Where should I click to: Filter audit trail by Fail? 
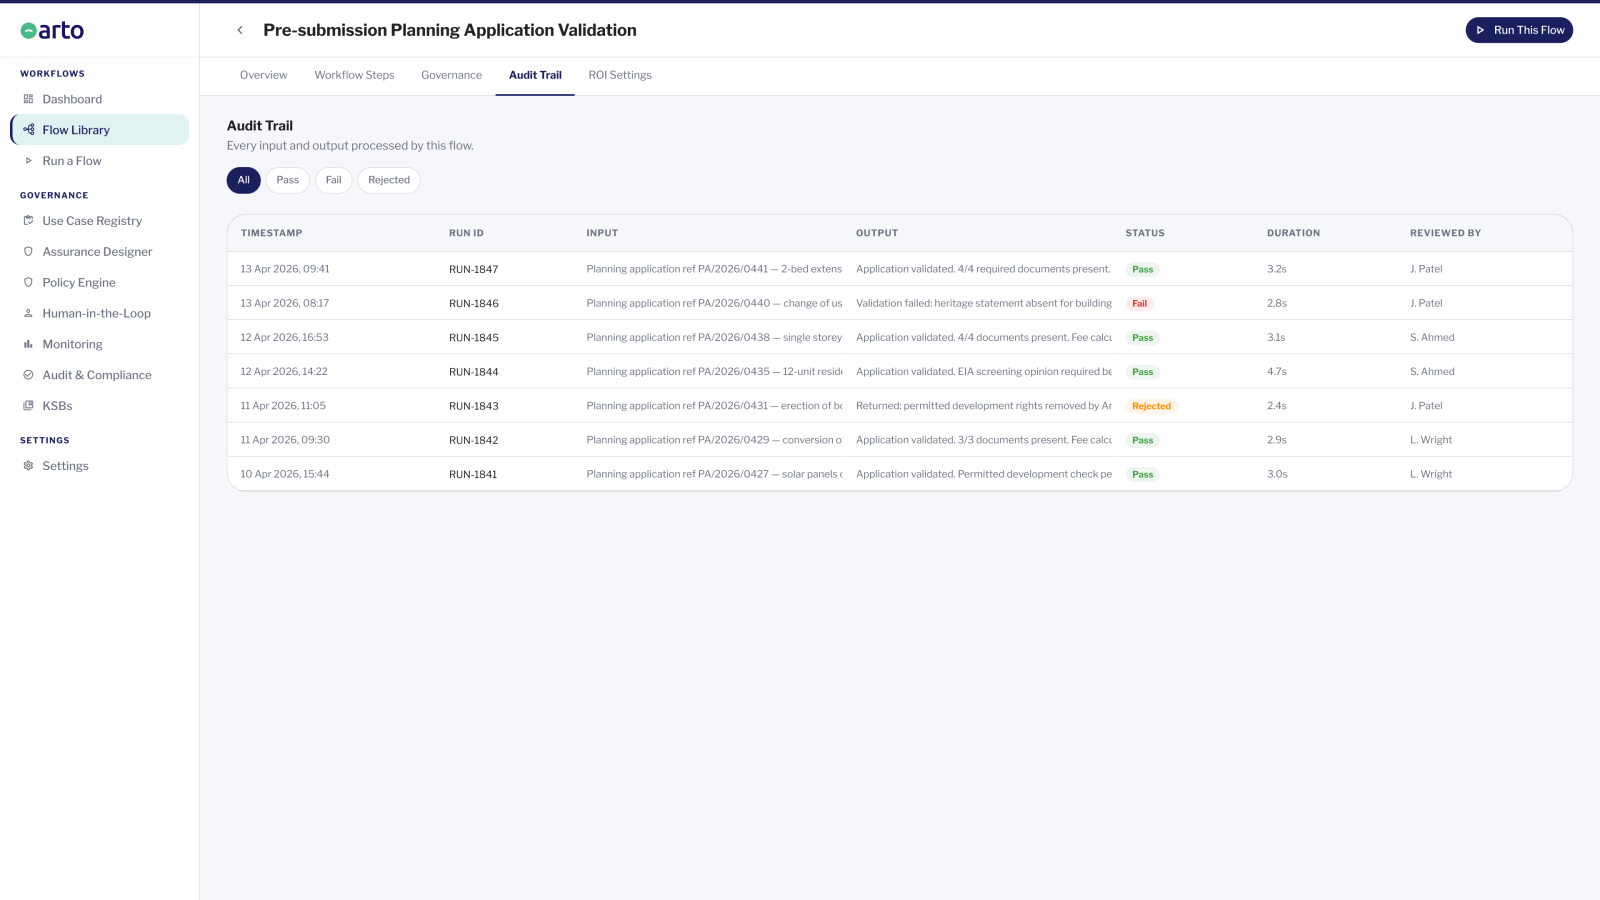tap(334, 180)
